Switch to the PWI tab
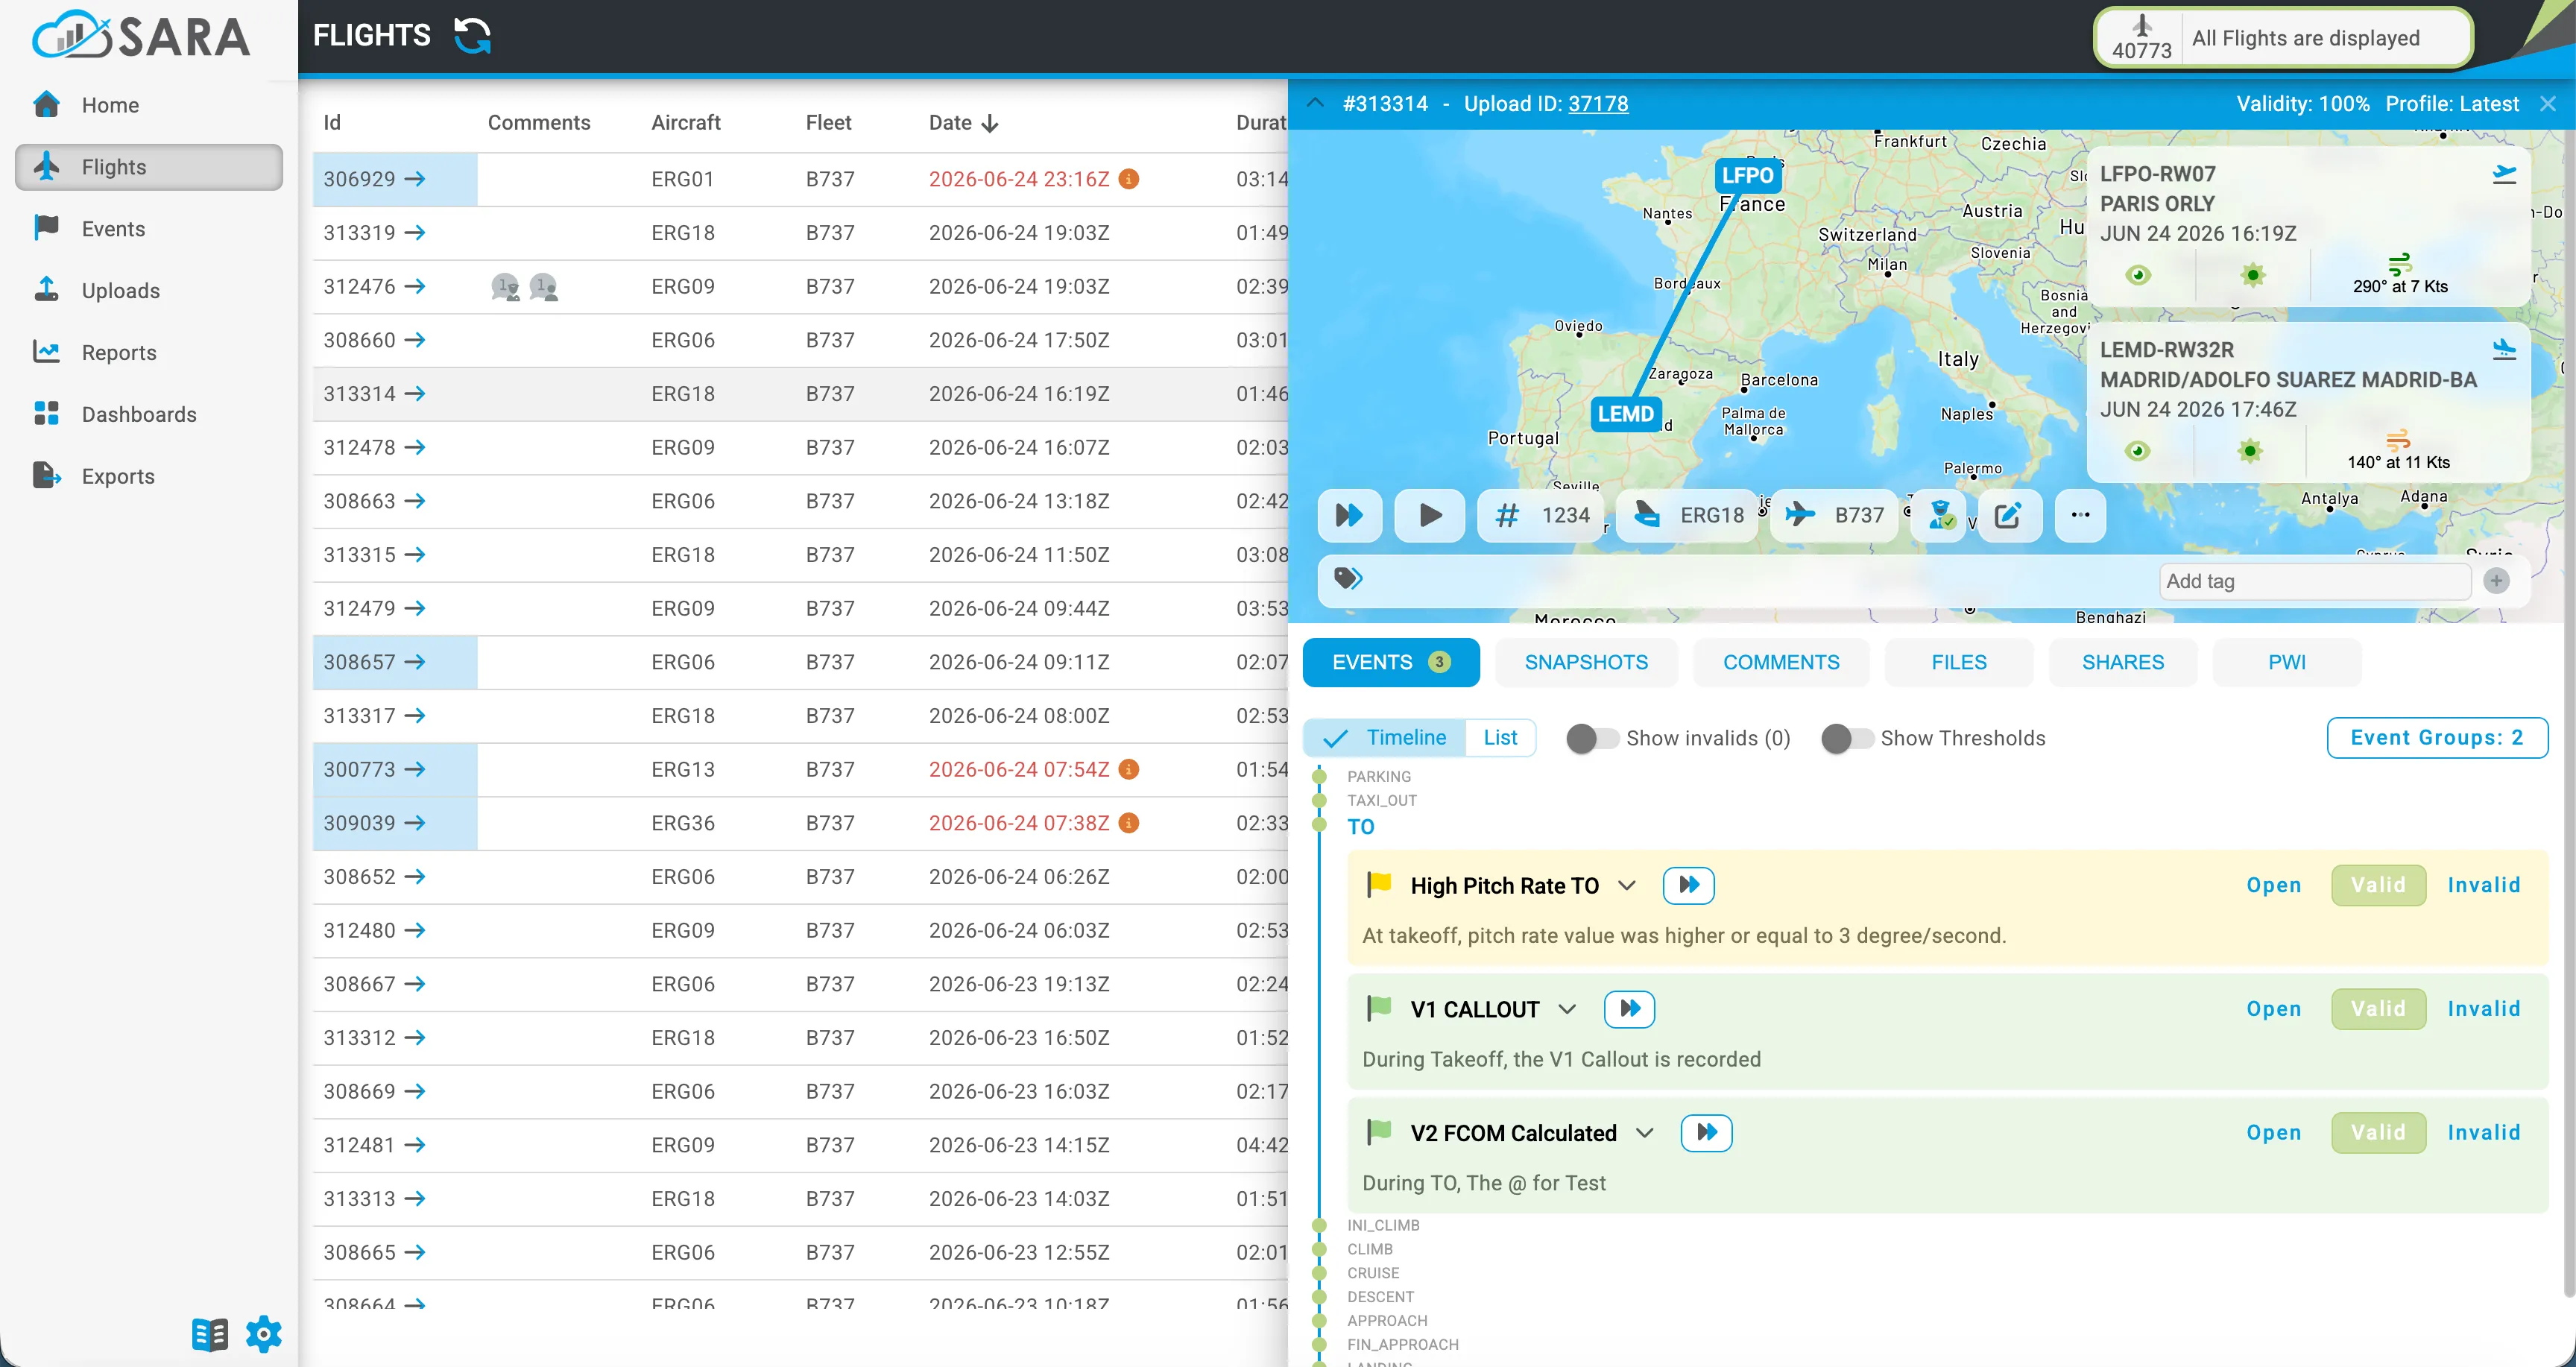This screenshot has height=1367, width=2576. 2287,663
